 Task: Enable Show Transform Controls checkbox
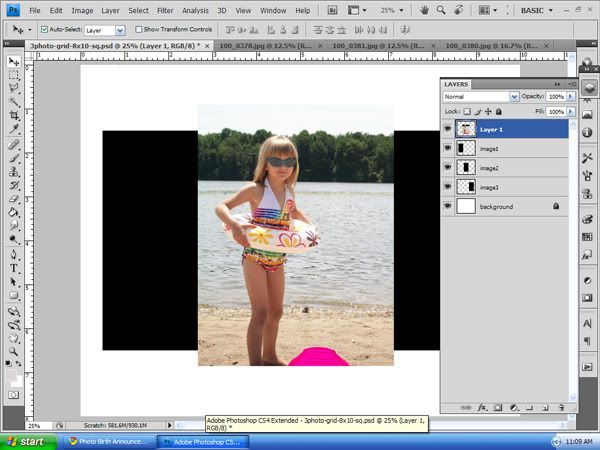coord(139,29)
